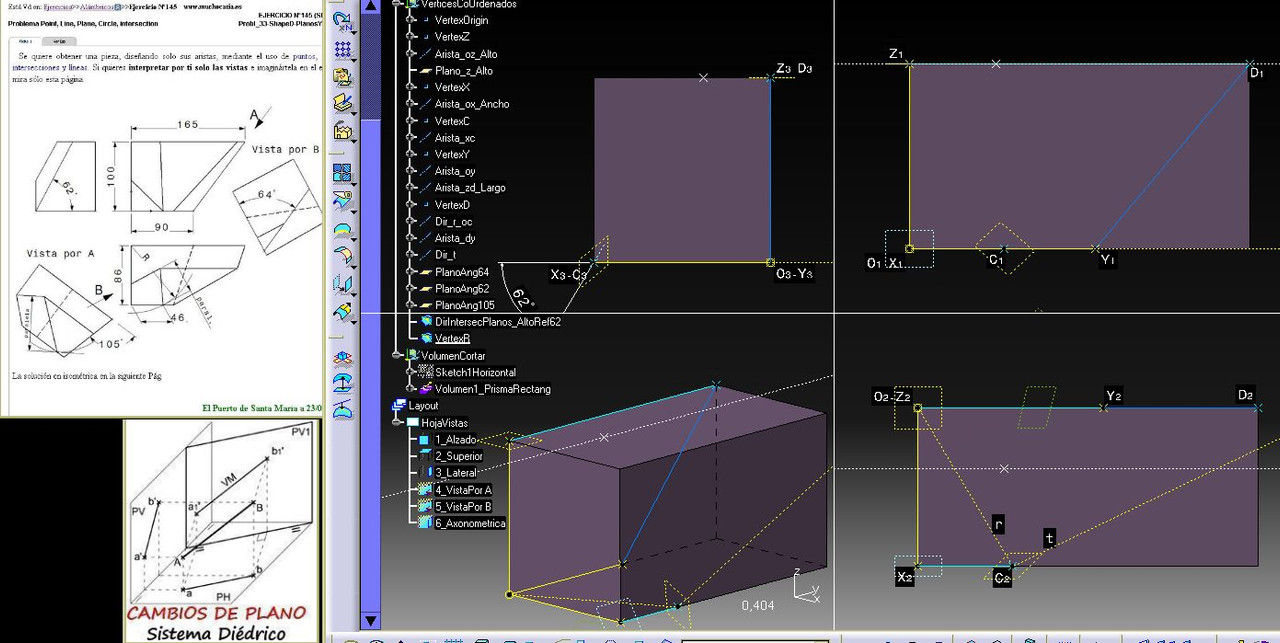Select the Dir_r_oc node
This screenshot has width=1280, height=643.
point(454,221)
